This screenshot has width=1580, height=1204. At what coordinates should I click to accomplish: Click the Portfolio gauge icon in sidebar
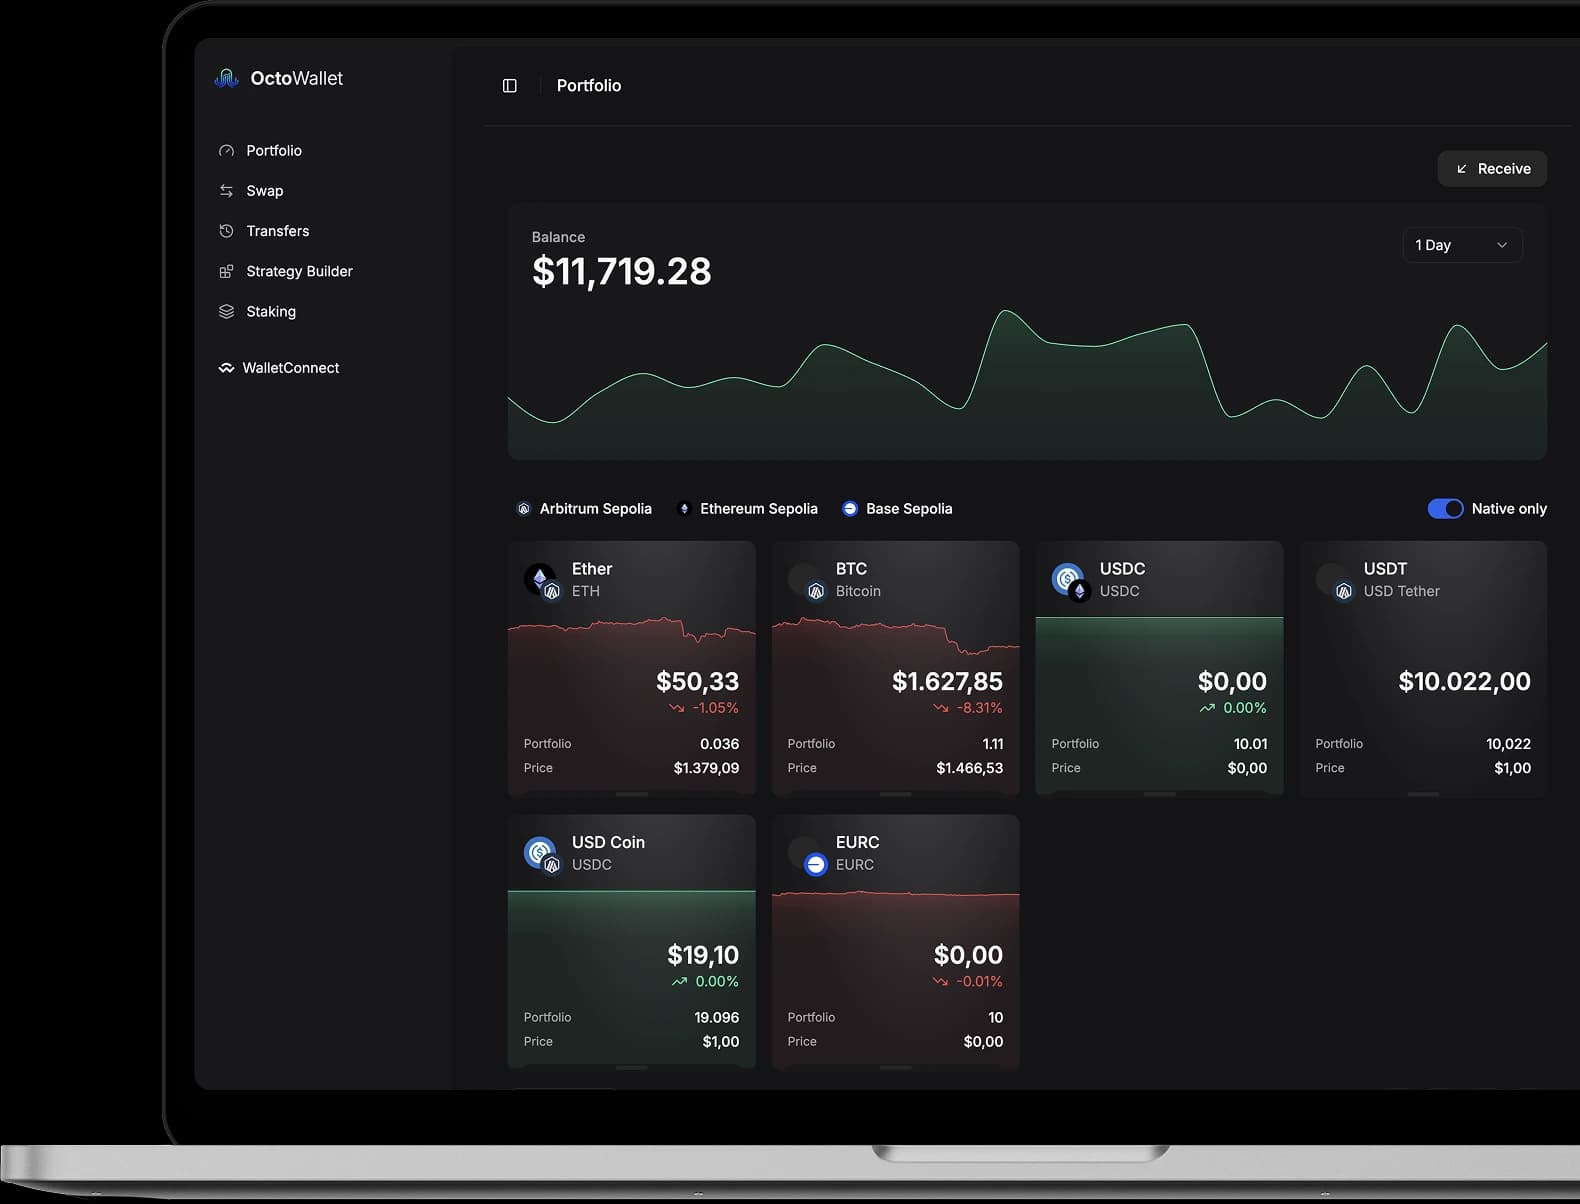226,151
